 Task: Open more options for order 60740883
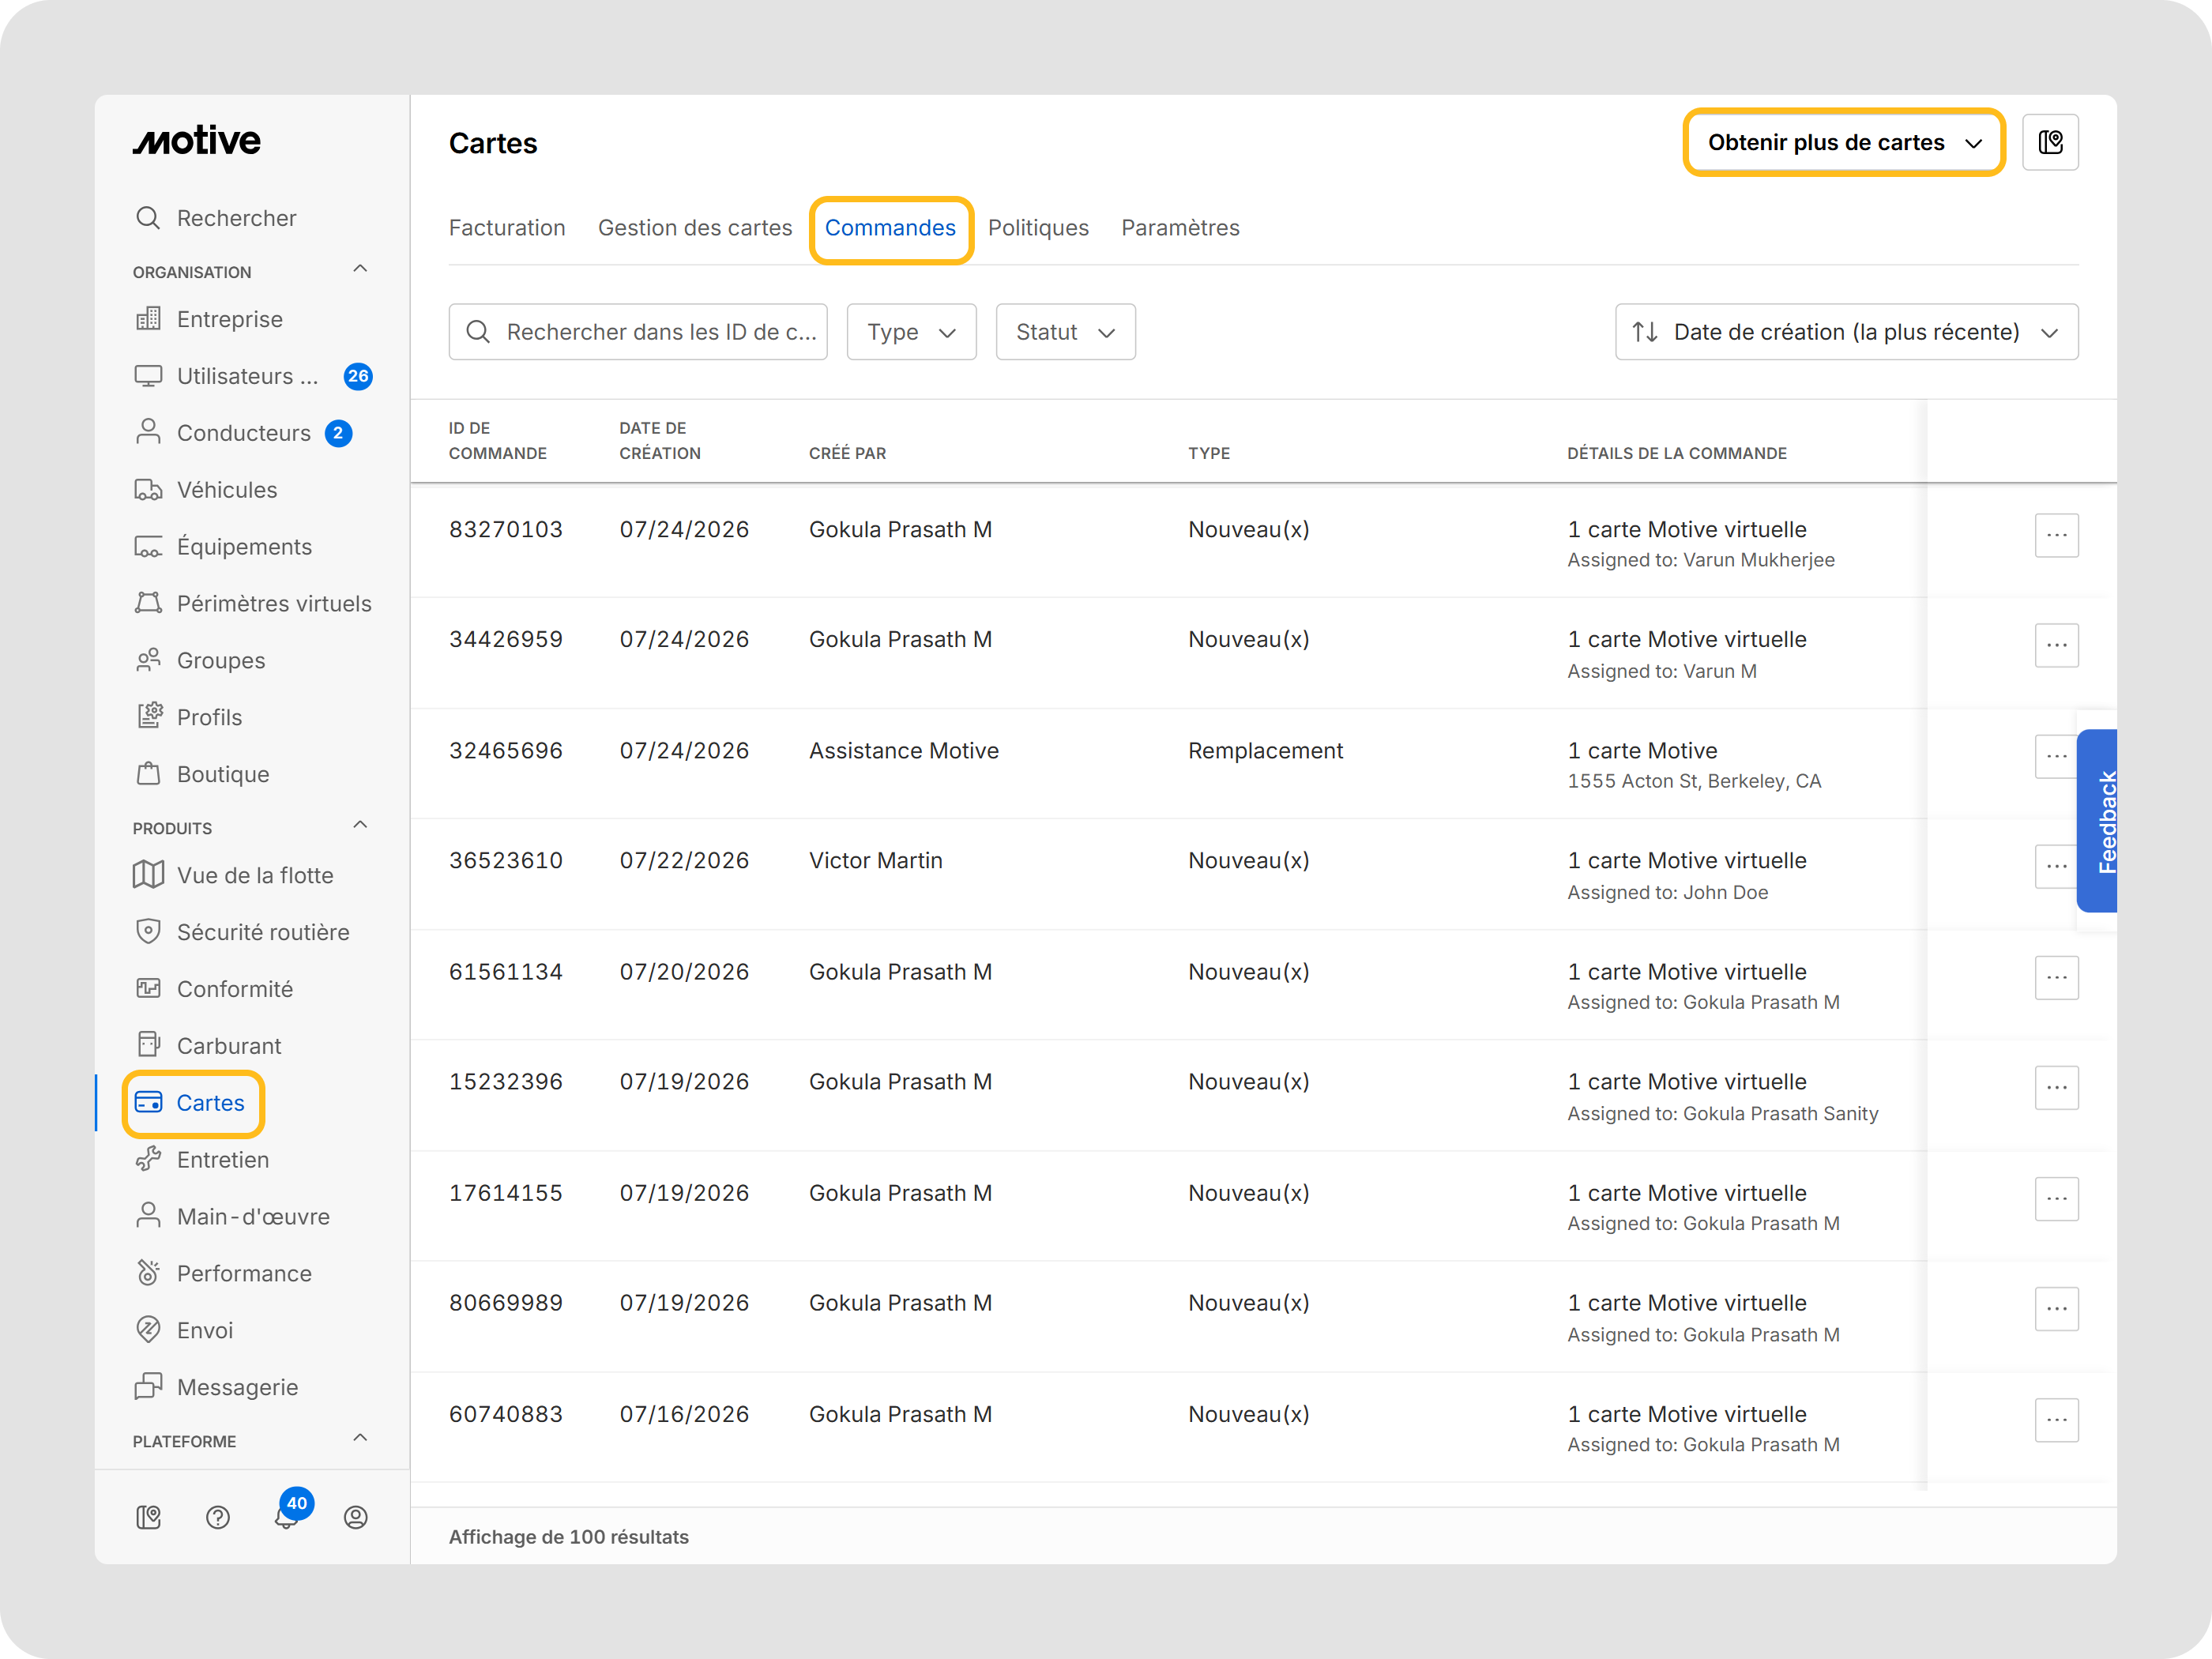tap(2057, 1420)
